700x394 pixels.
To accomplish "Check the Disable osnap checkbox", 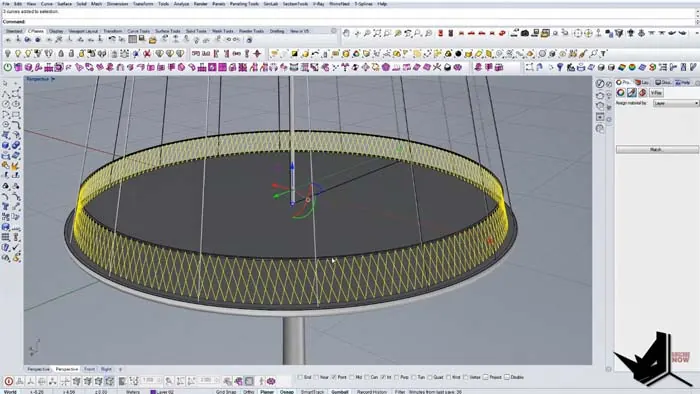I will click(x=507, y=377).
